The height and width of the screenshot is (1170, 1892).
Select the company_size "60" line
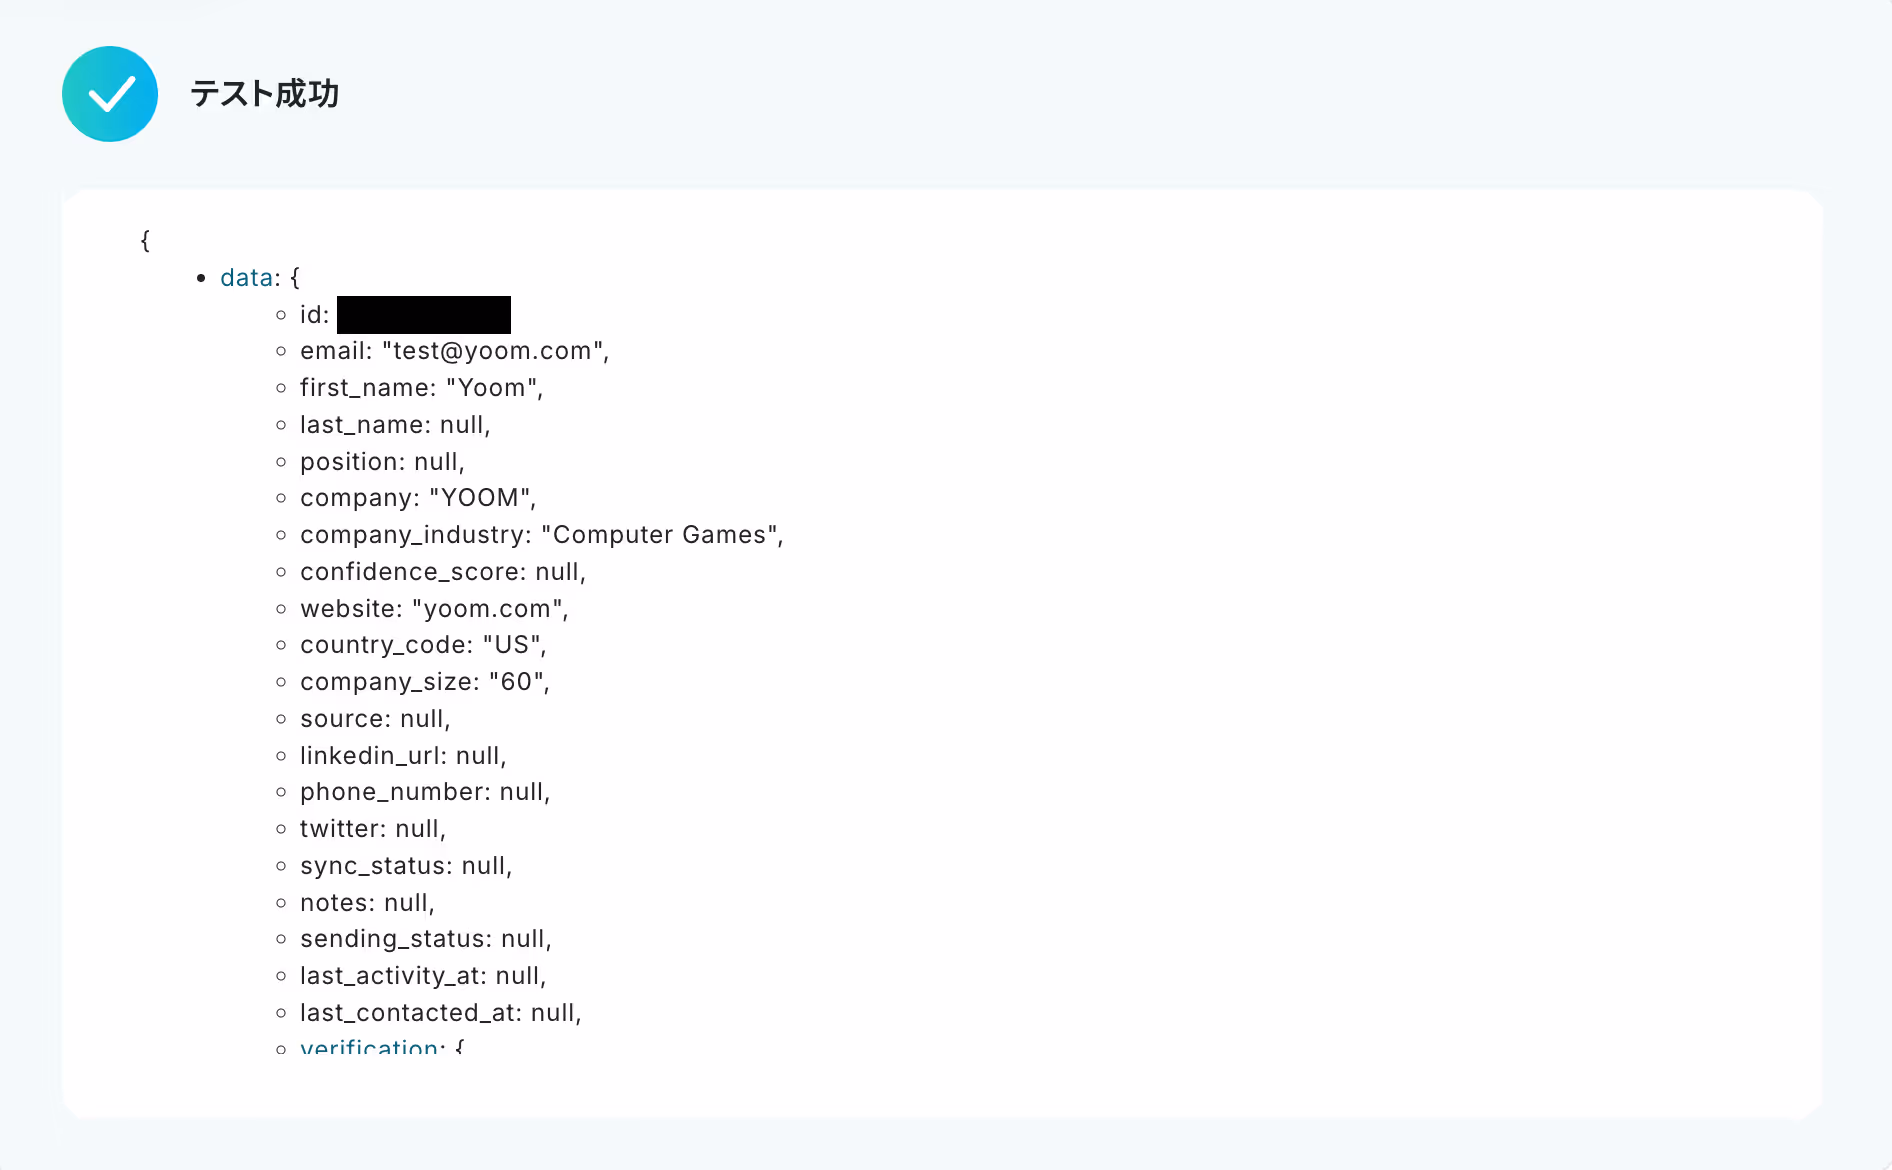click(x=425, y=682)
